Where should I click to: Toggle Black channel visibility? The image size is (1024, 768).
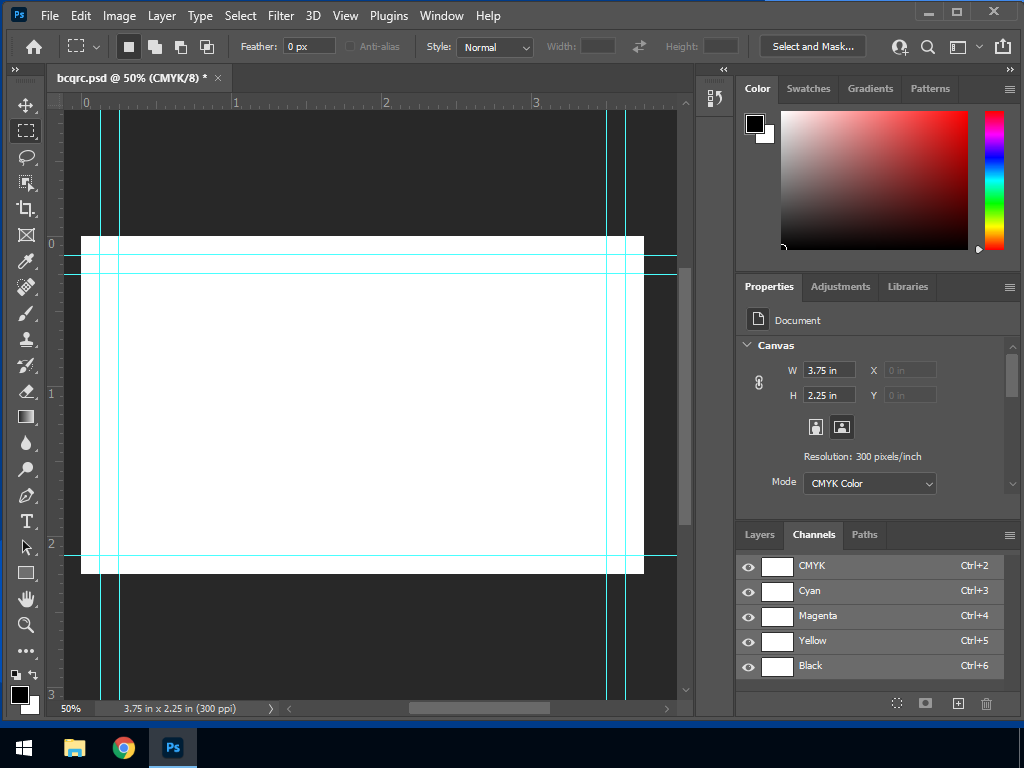[x=748, y=667]
